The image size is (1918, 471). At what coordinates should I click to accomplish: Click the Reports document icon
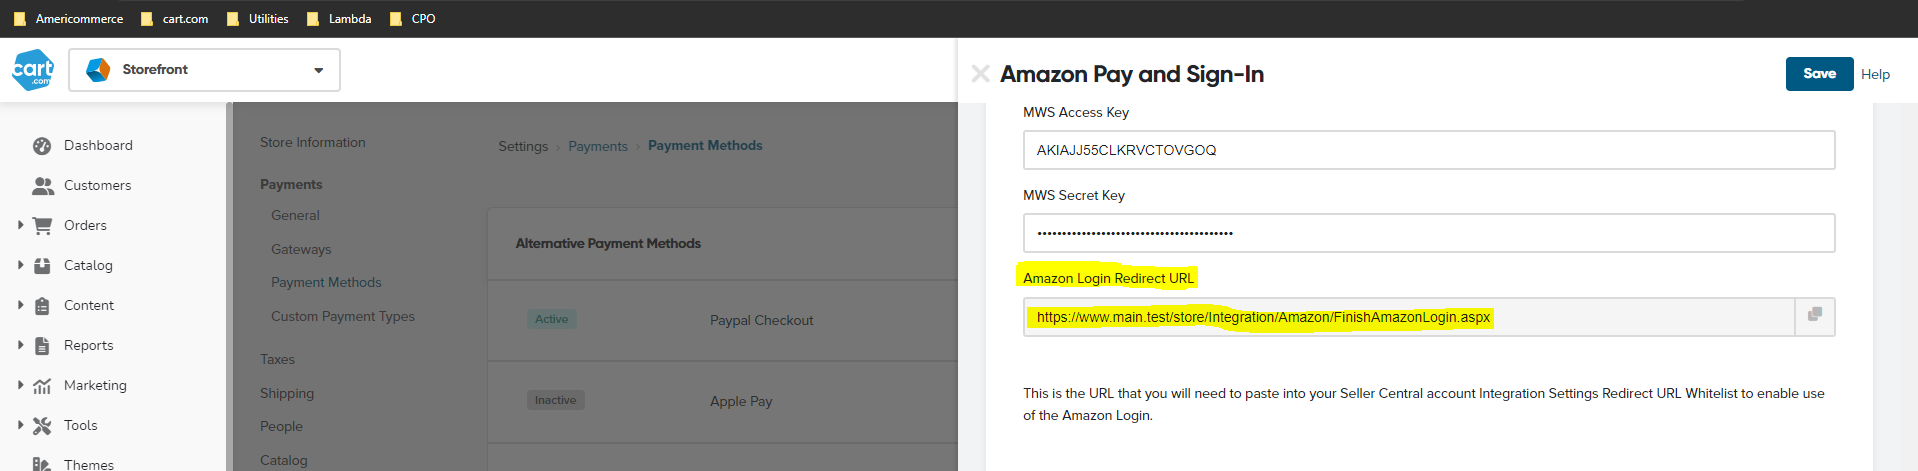coord(42,346)
